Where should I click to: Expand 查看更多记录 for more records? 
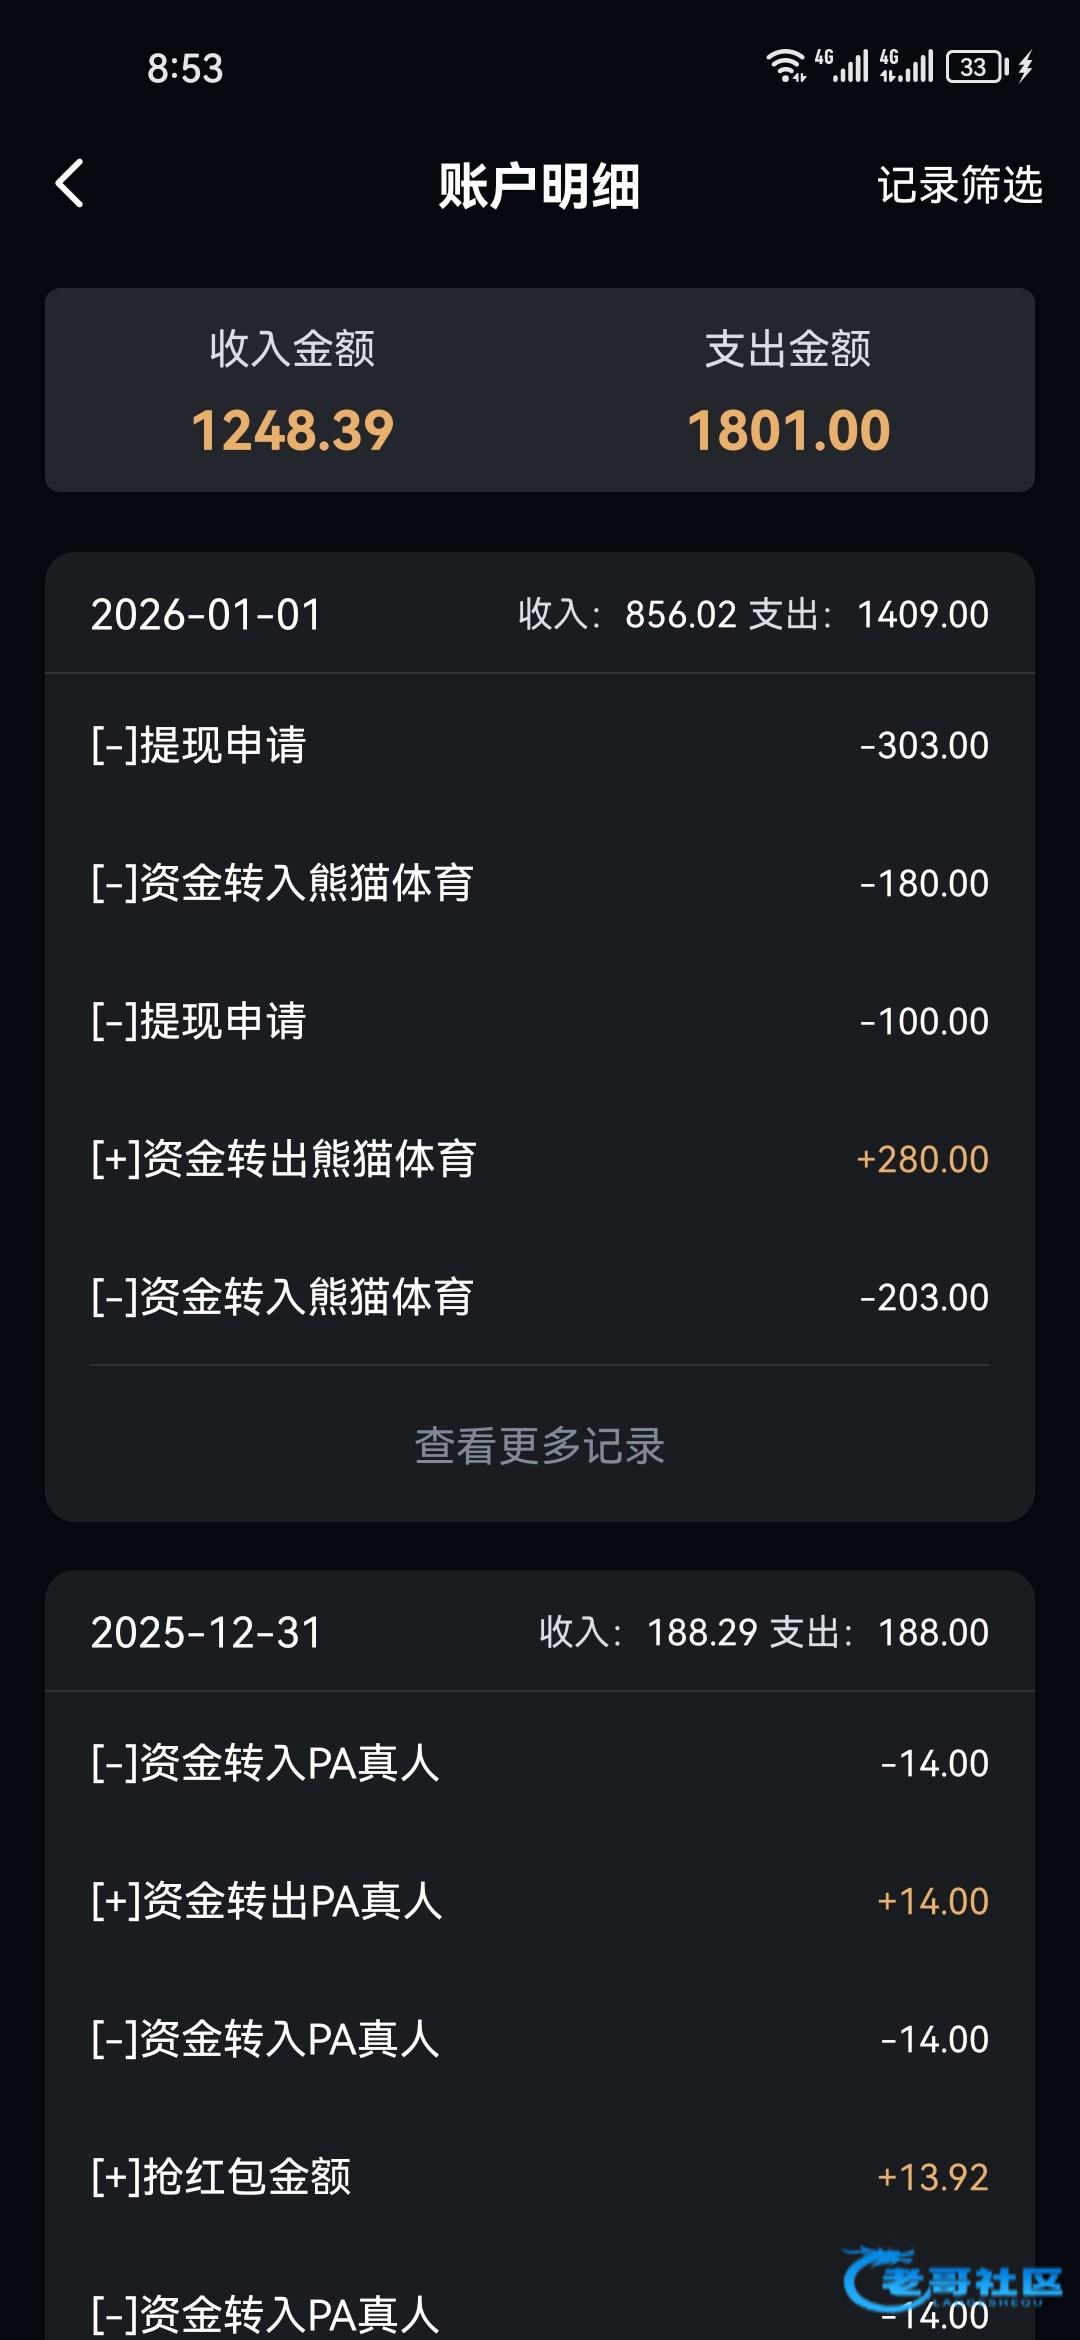tap(540, 1445)
